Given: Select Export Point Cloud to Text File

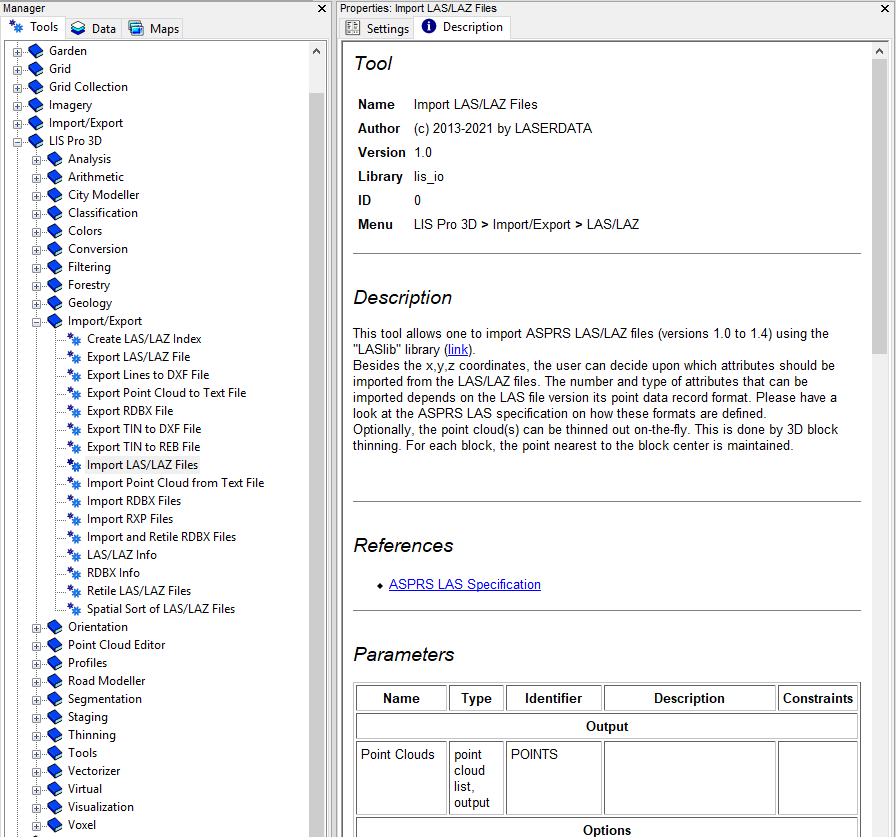Looking at the screenshot, I should point(166,393).
